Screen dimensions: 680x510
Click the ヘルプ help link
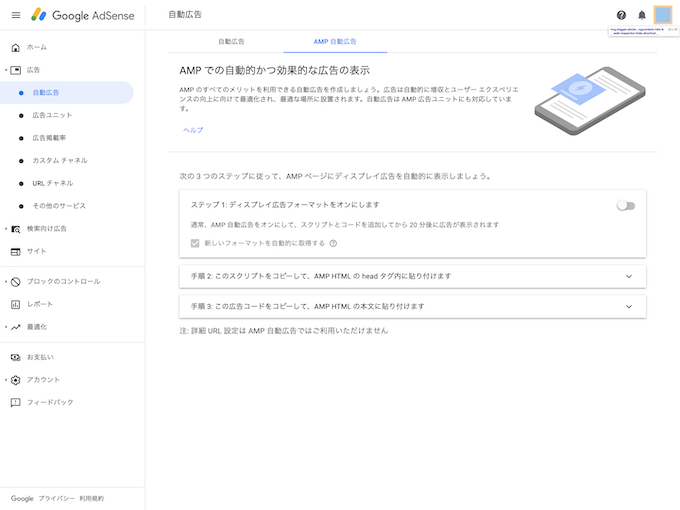[x=193, y=130]
